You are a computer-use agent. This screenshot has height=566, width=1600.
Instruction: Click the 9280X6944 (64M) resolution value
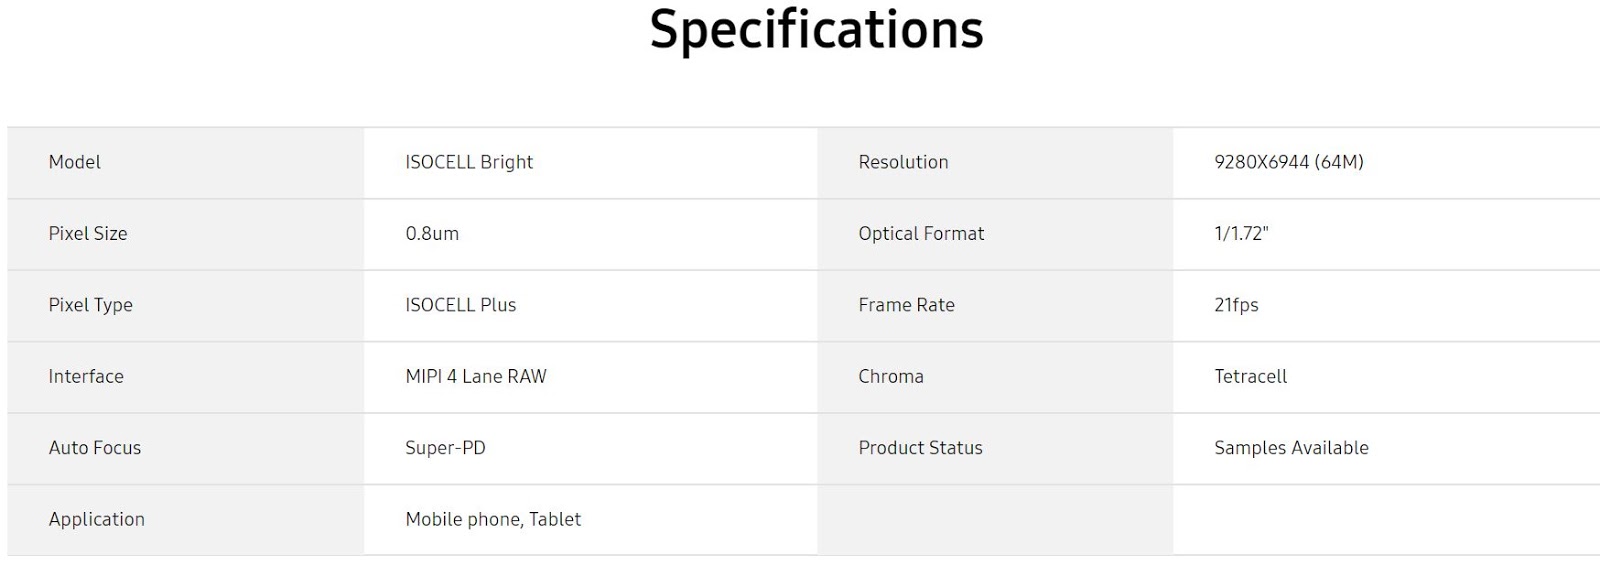[1289, 162]
